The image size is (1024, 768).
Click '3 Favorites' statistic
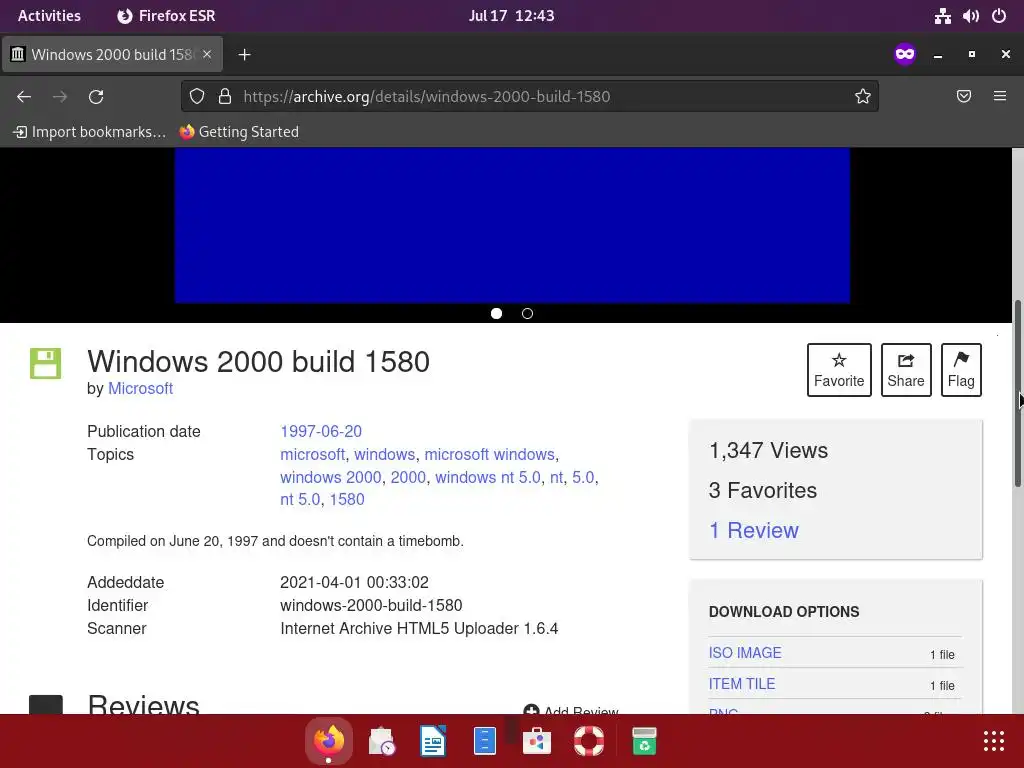(x=763, y=490)
